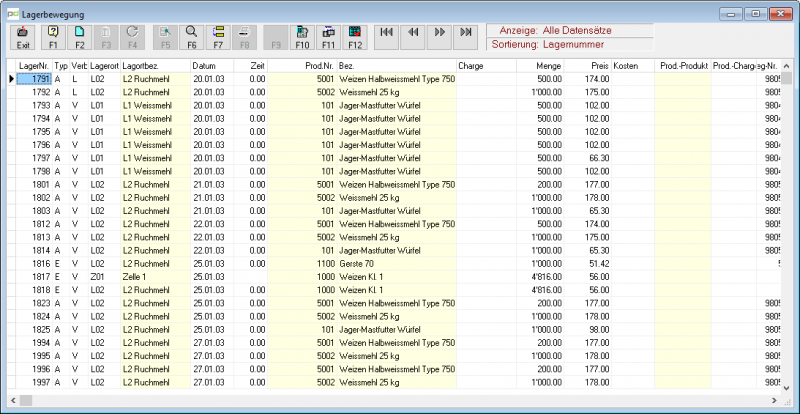
Task: Go to the next record
Action: coord(440,37)
